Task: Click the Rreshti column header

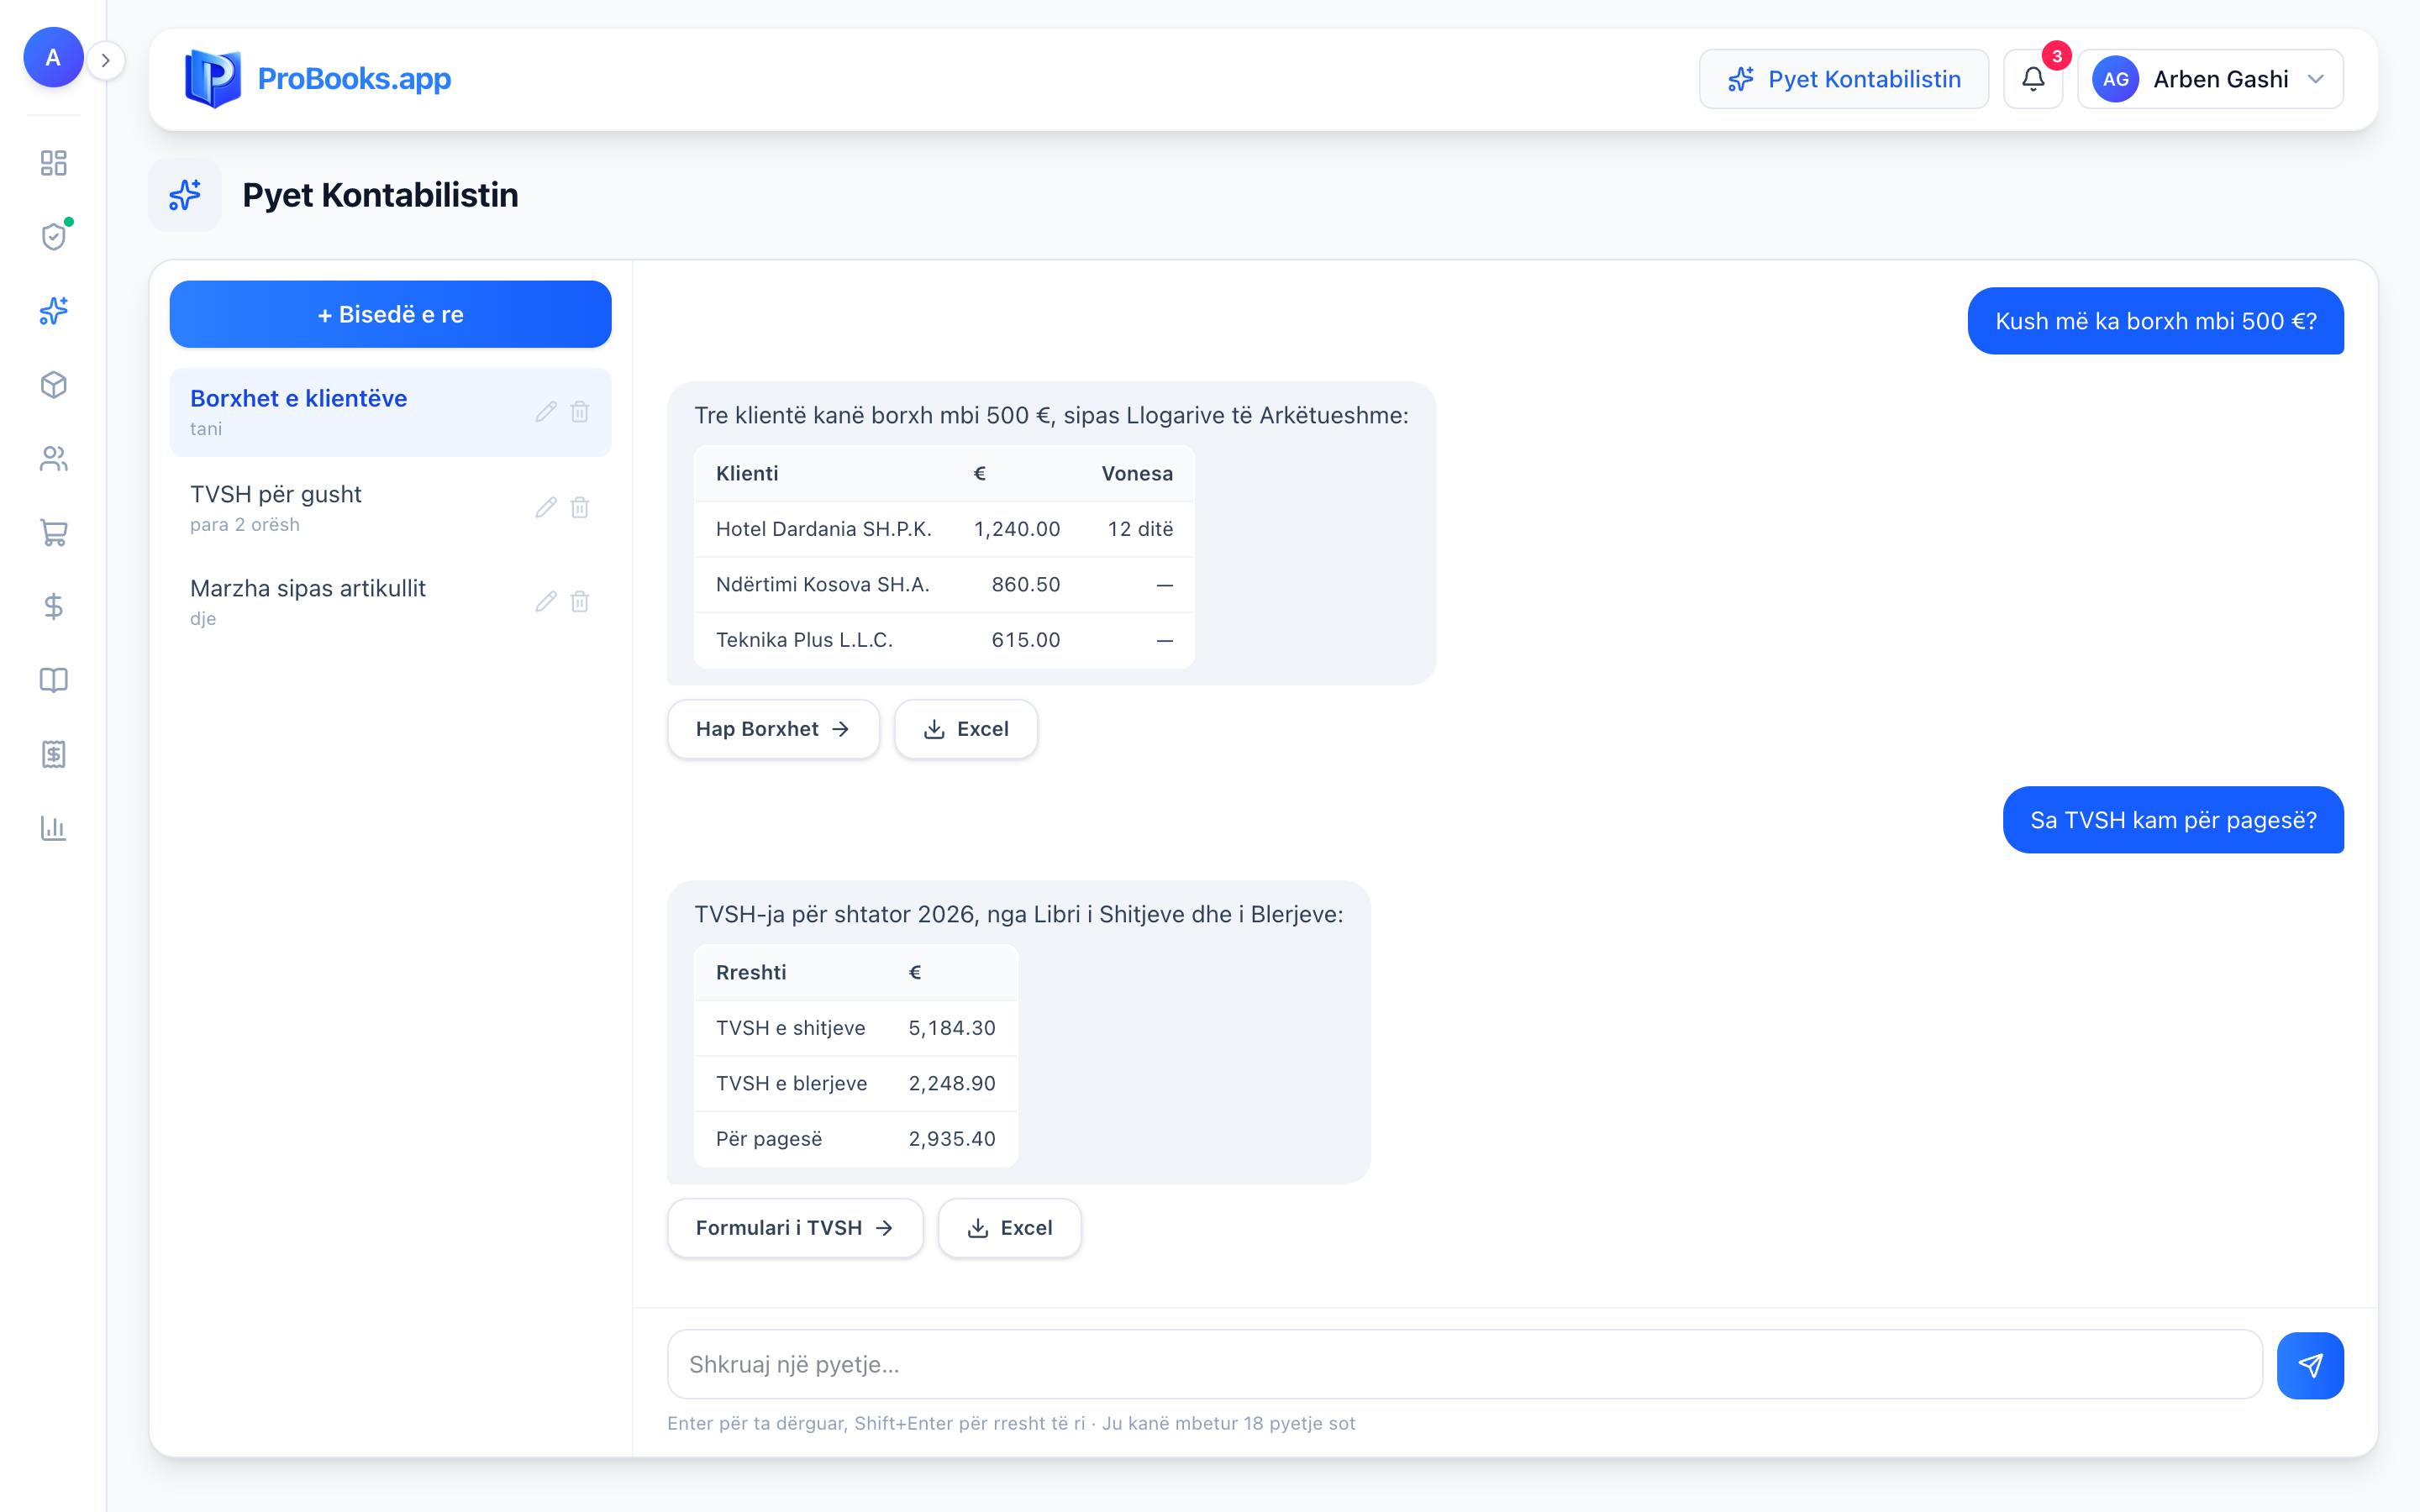Action: [x=751, y=973]
